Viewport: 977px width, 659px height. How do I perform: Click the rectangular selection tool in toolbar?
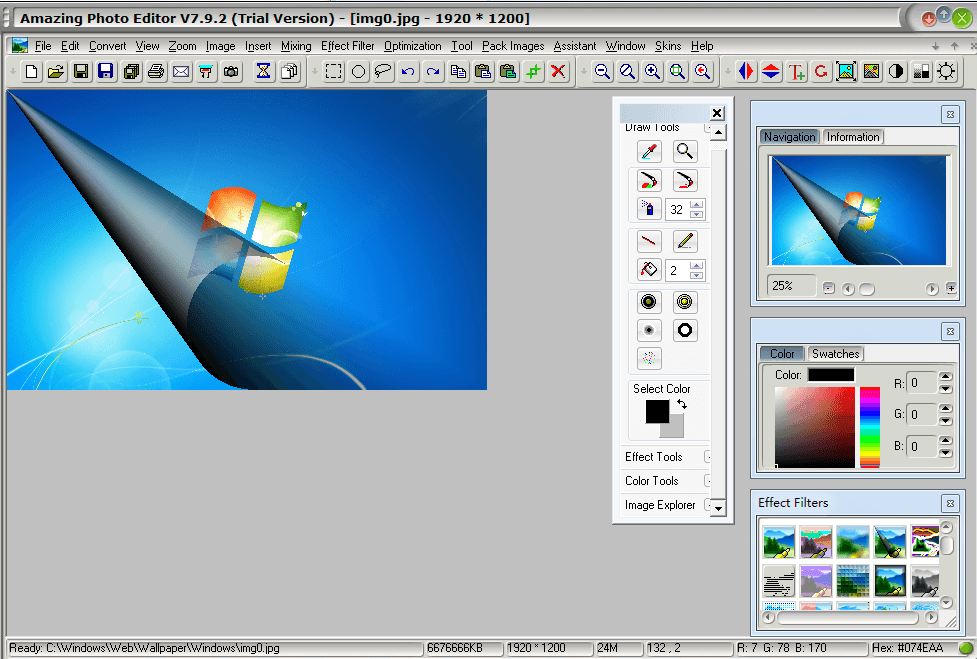coord(333,71)
